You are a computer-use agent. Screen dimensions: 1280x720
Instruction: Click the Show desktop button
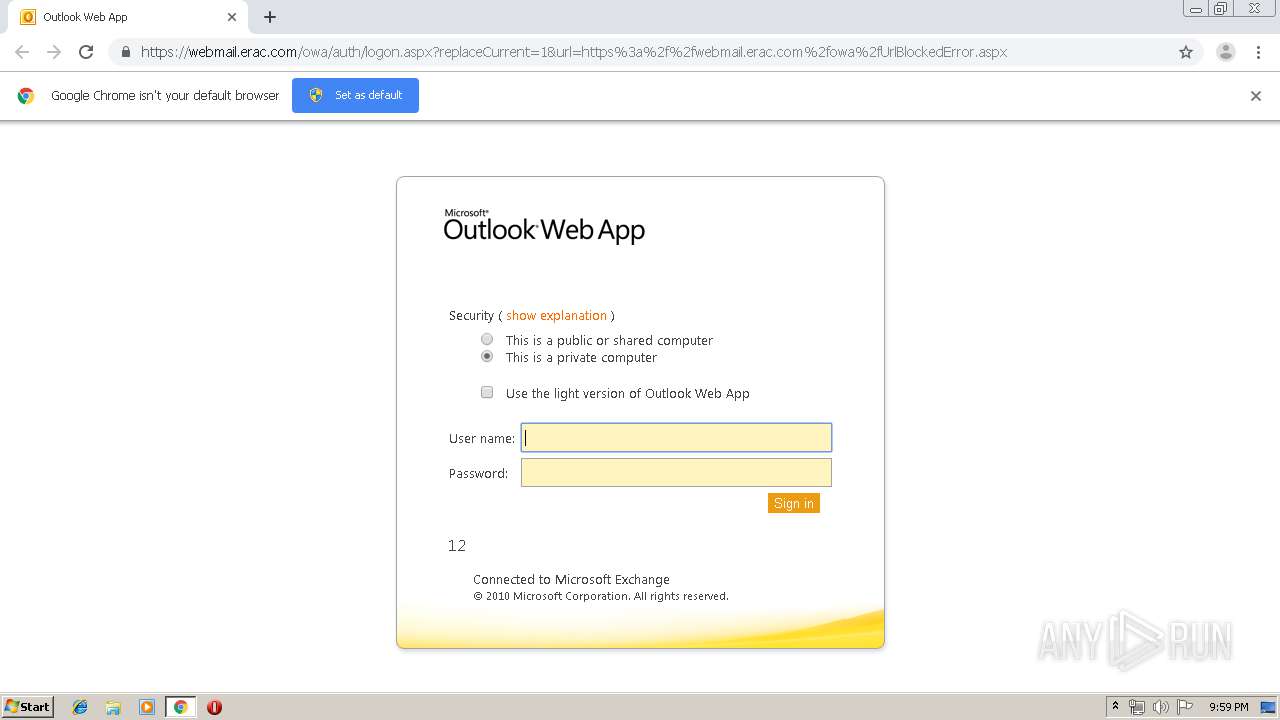(x=1268, y=707)
